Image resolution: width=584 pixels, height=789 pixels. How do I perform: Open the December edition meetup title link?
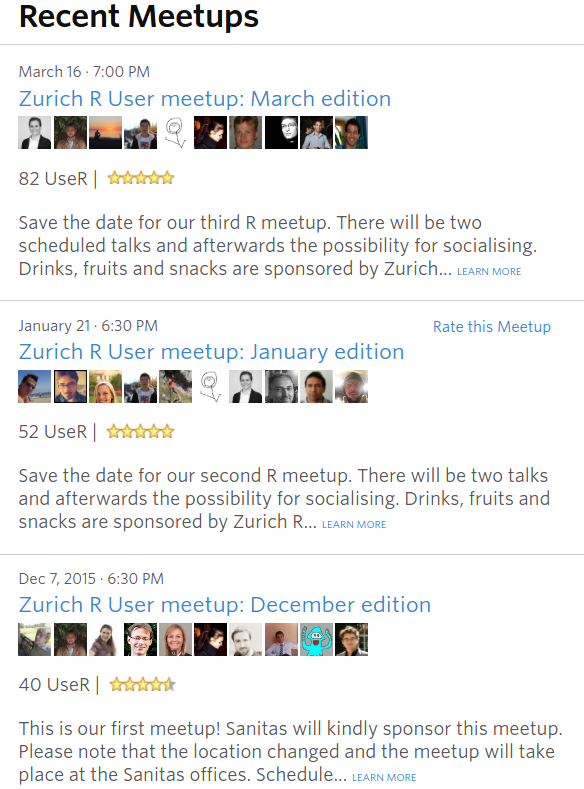(225, 605)
